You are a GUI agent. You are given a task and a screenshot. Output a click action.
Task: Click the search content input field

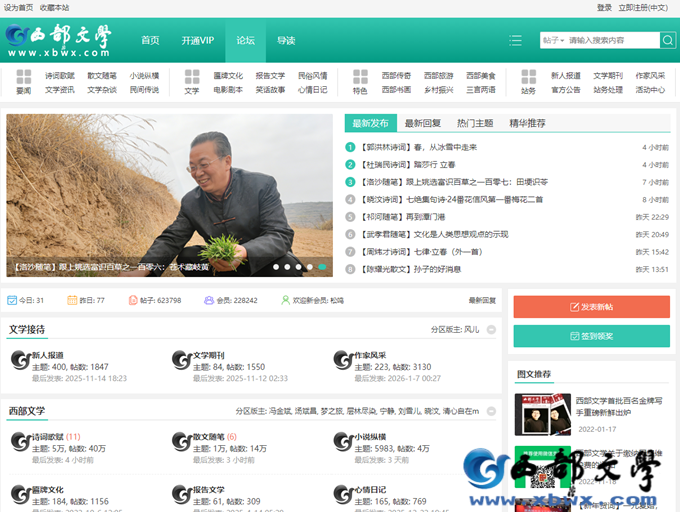click(x=612, y=40)
